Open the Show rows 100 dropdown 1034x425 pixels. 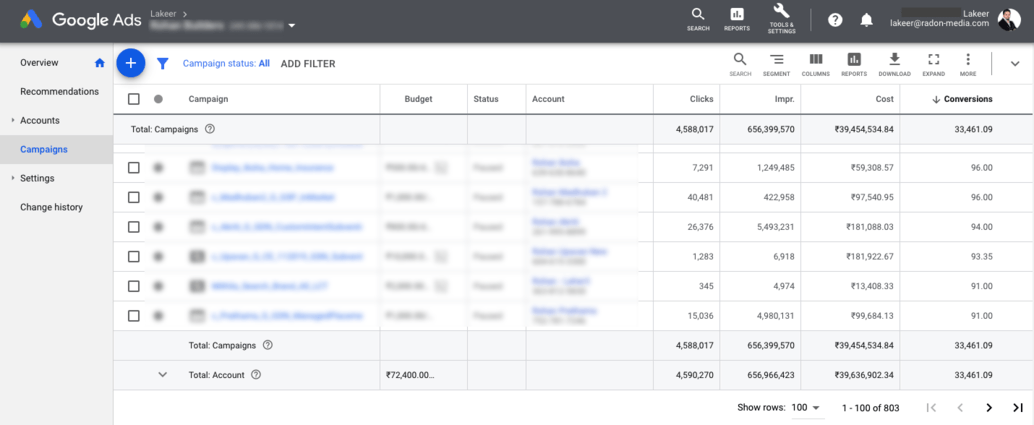tap(805, 408)
